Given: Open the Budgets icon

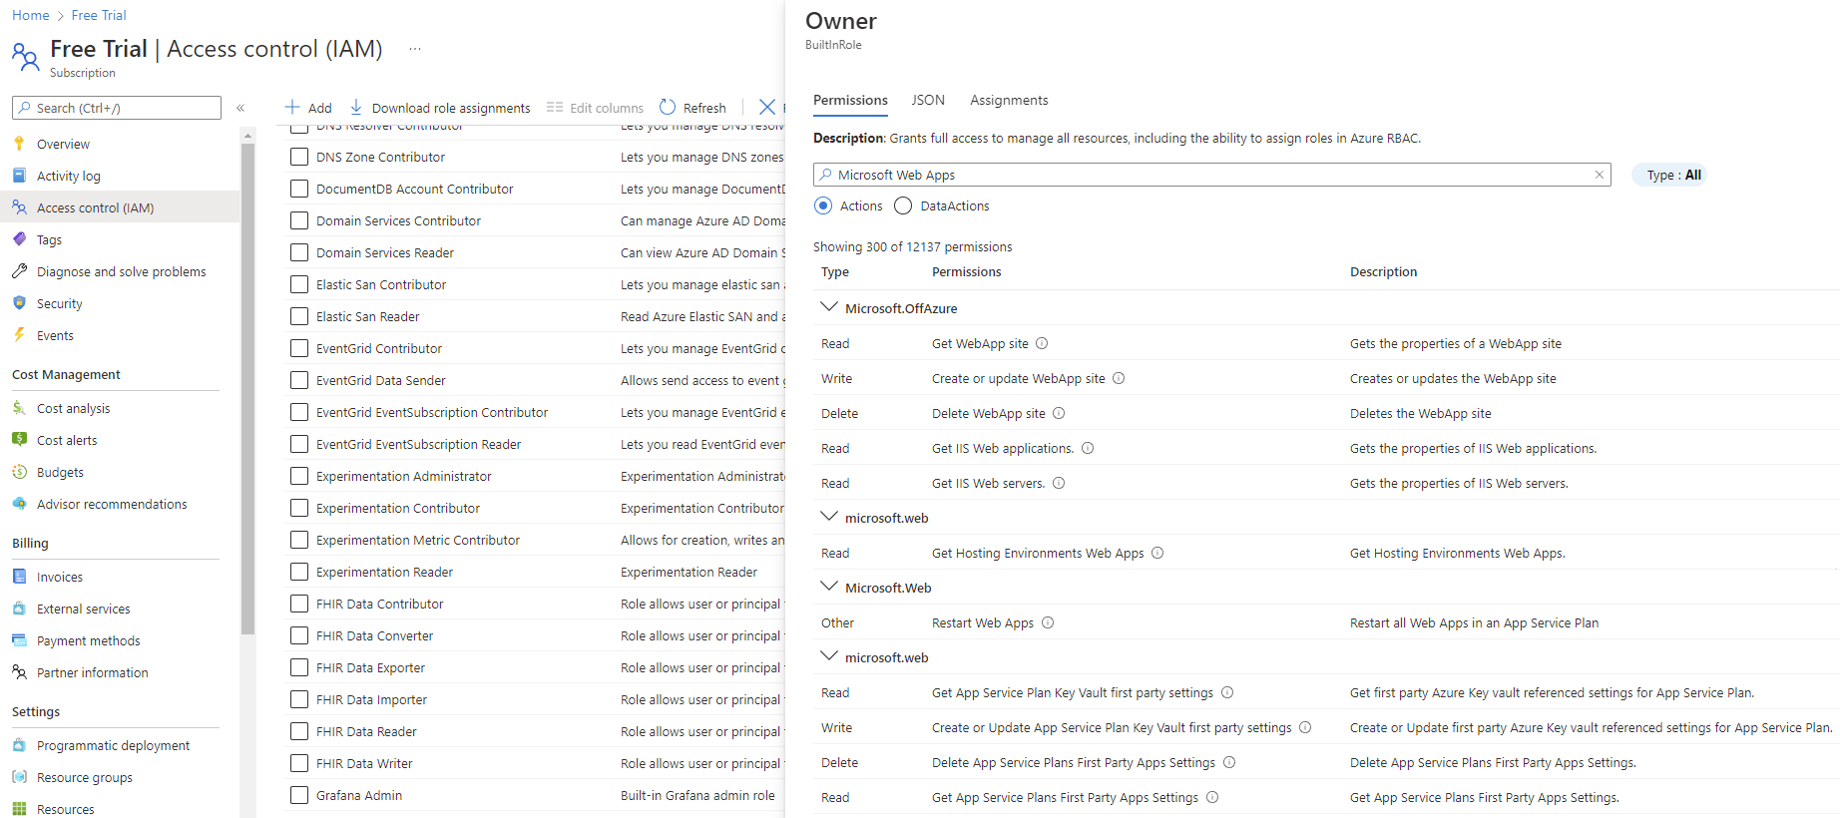Looking at the screenshot, I should point(19,472).
